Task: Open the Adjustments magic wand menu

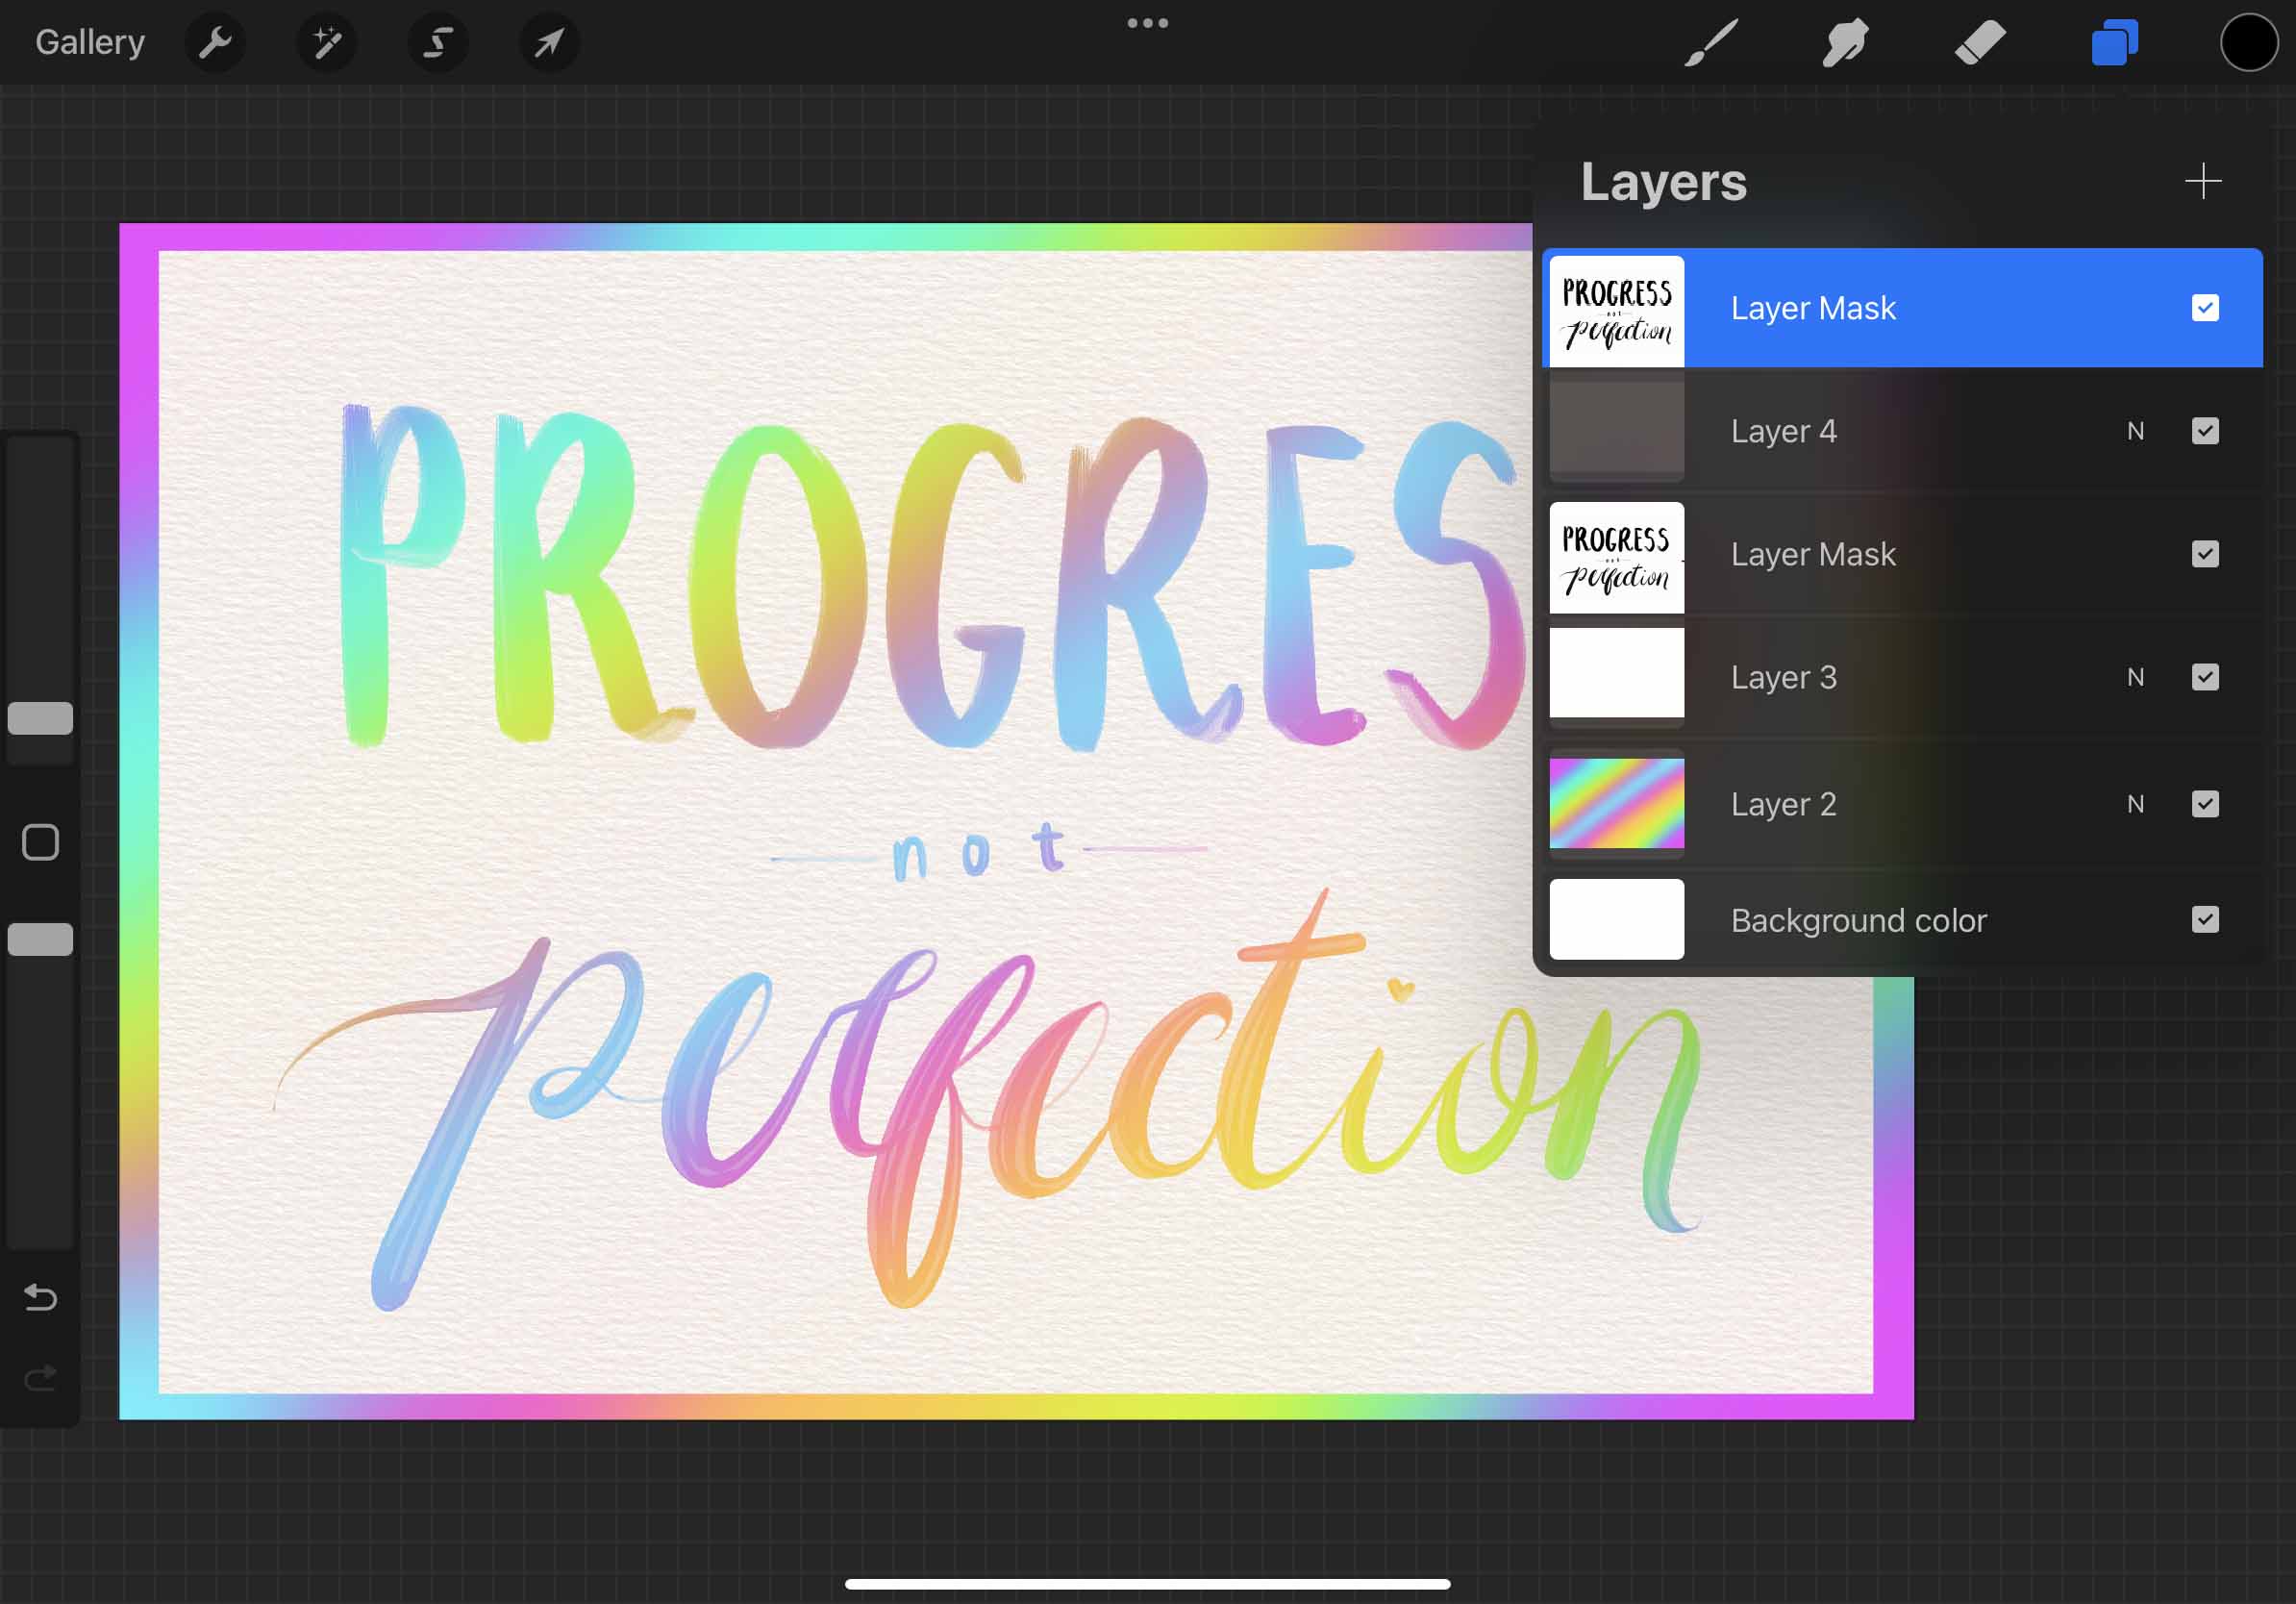Action: pyautogui.click(x=327, y=43)
